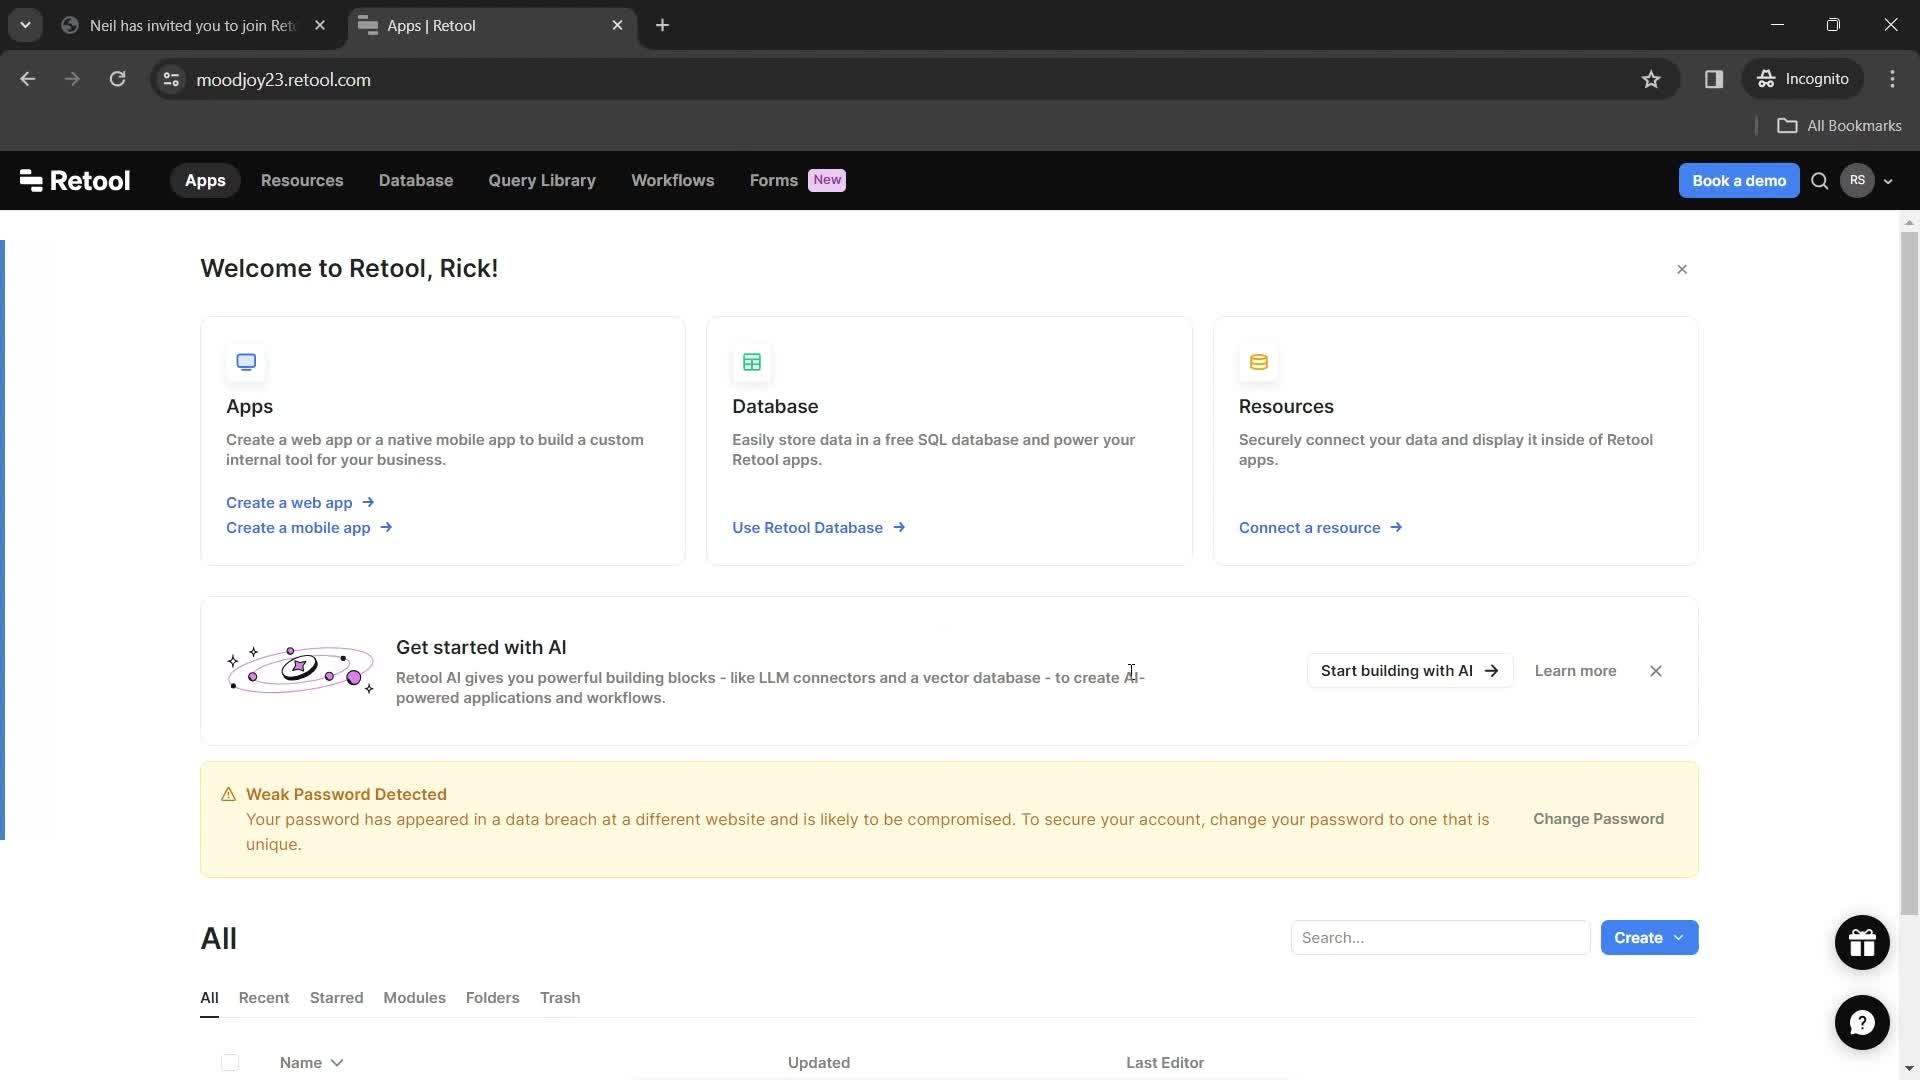
Task: Go back with the browser back arrow
Action: (x=27, y=79)
